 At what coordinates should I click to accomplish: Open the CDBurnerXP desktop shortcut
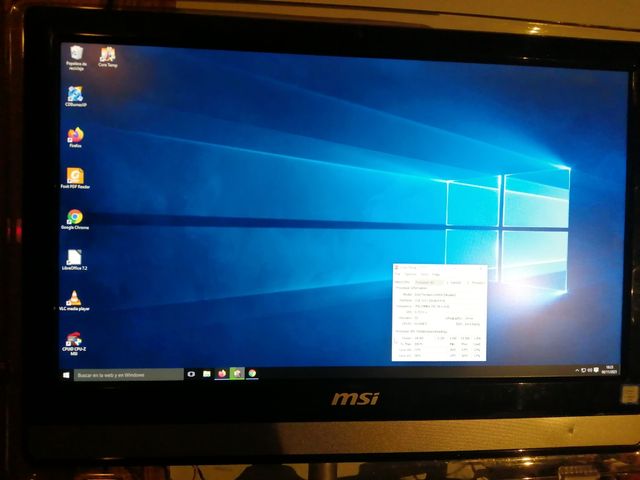point(75,95)
